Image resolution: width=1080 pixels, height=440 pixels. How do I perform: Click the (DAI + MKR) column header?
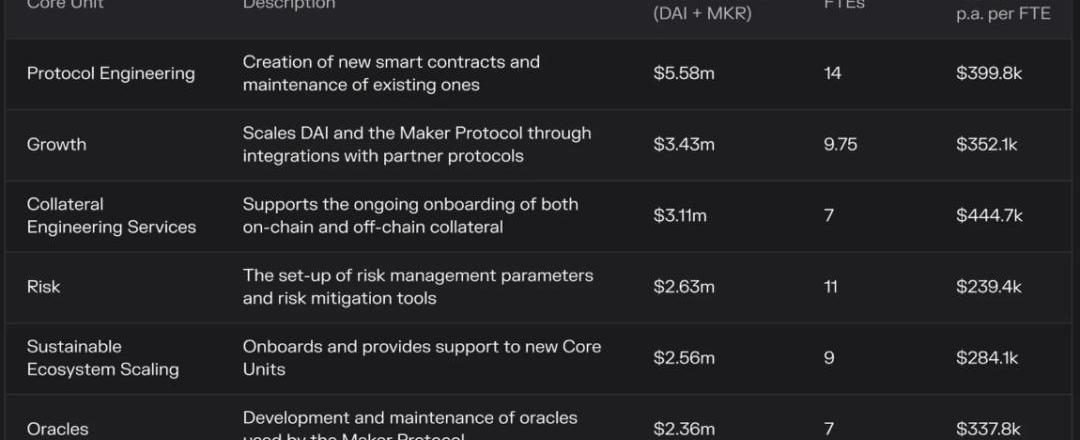click(x=702, y=14)
